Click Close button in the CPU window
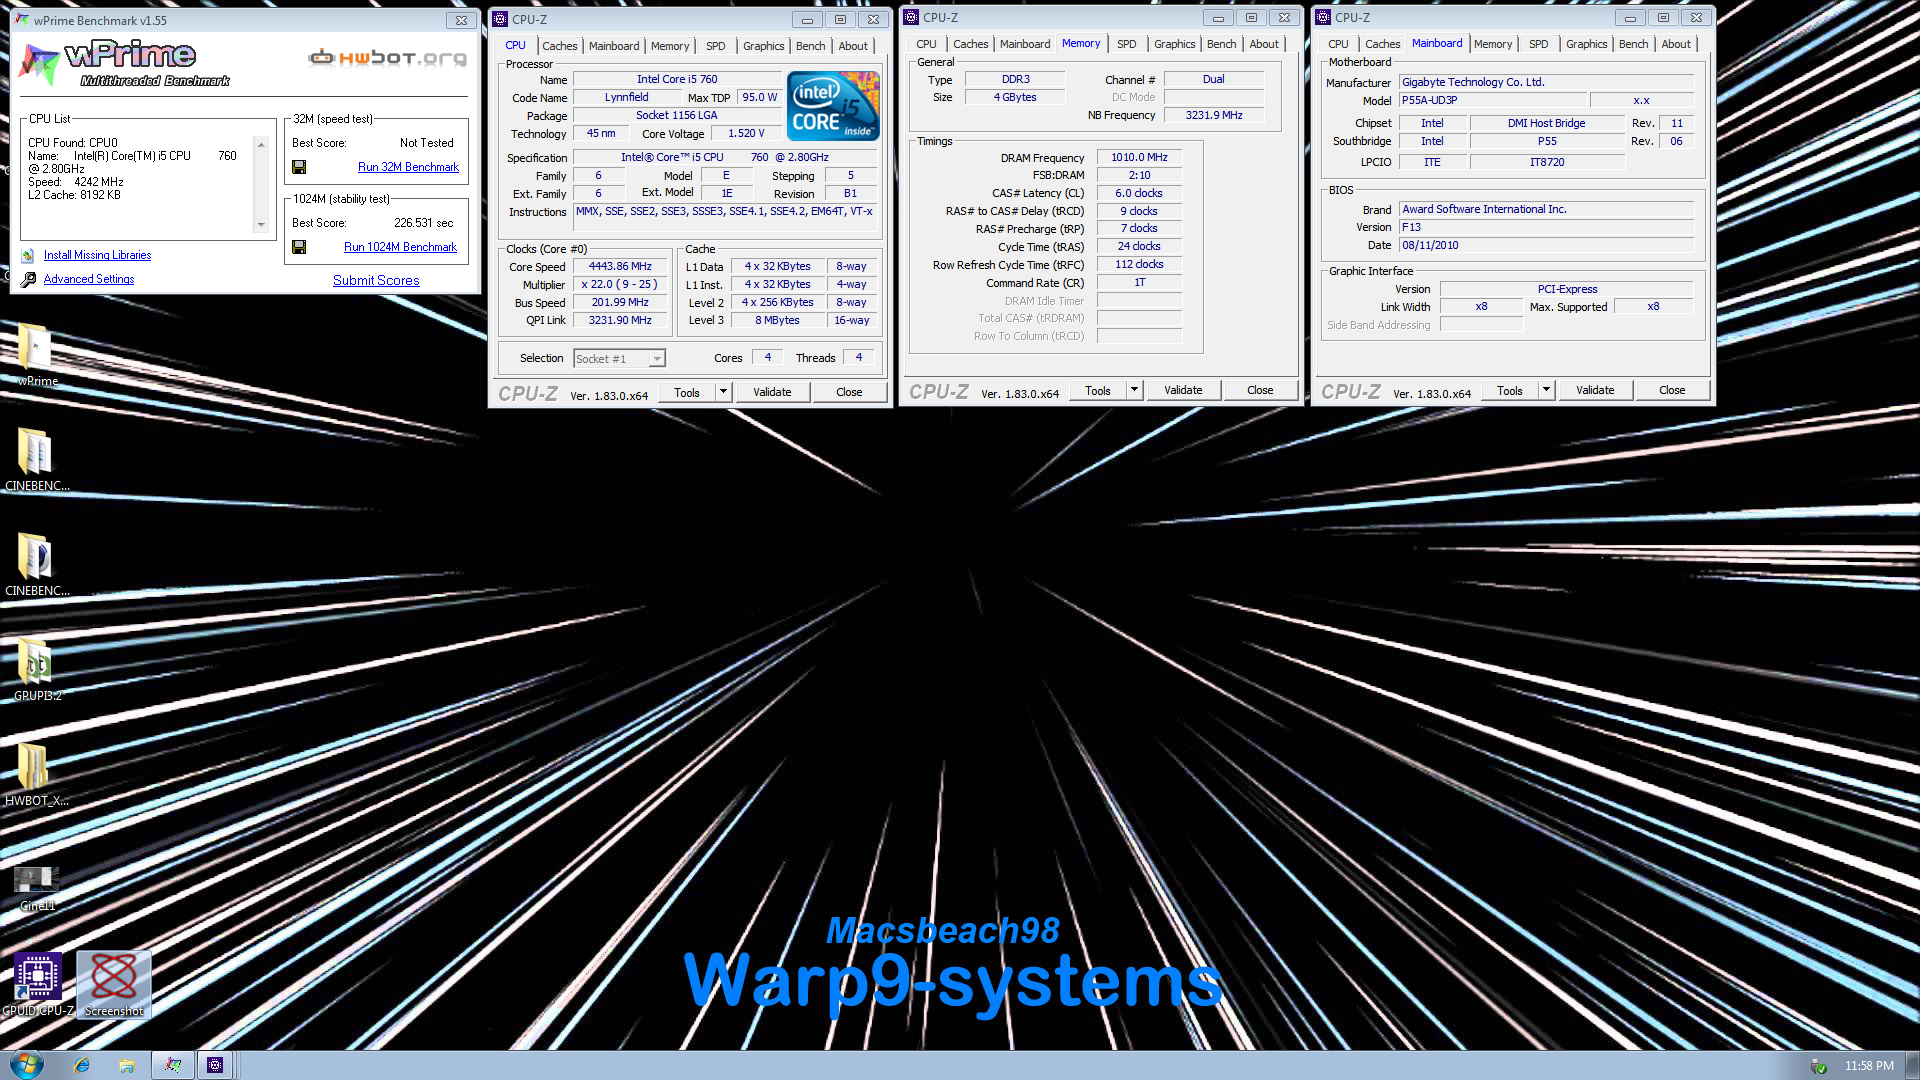Viewport: 1920px width, 1080px height. tap(849, 392)
